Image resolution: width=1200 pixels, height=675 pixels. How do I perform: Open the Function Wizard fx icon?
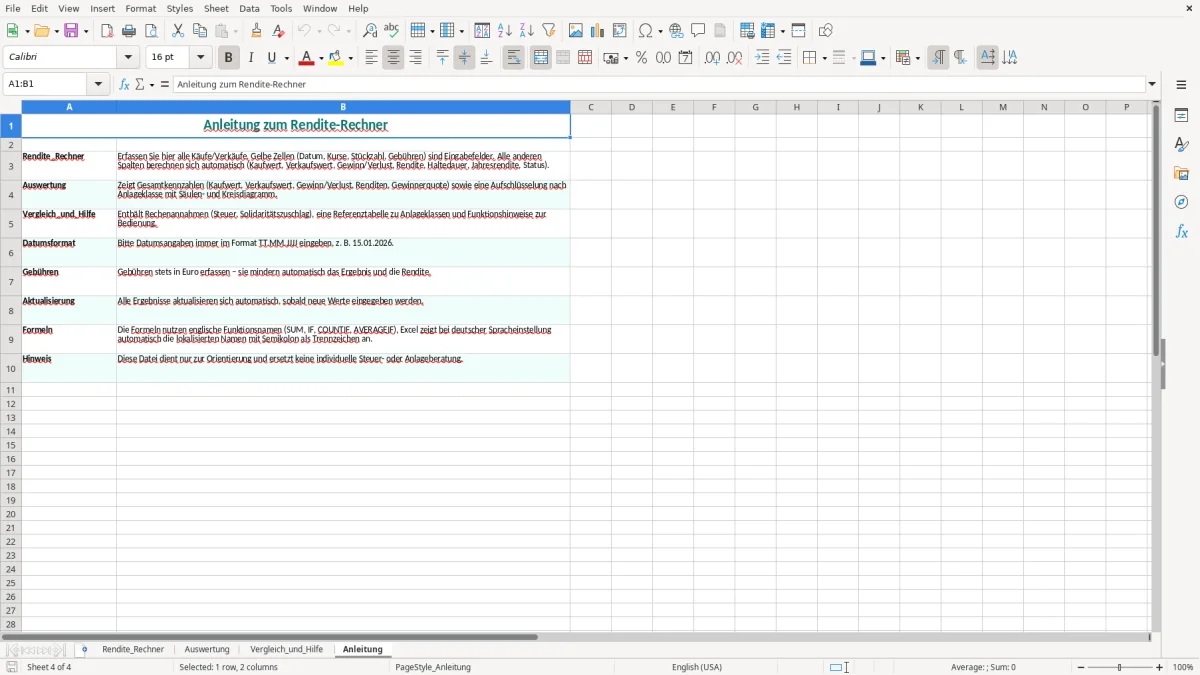tap(125, 84)
